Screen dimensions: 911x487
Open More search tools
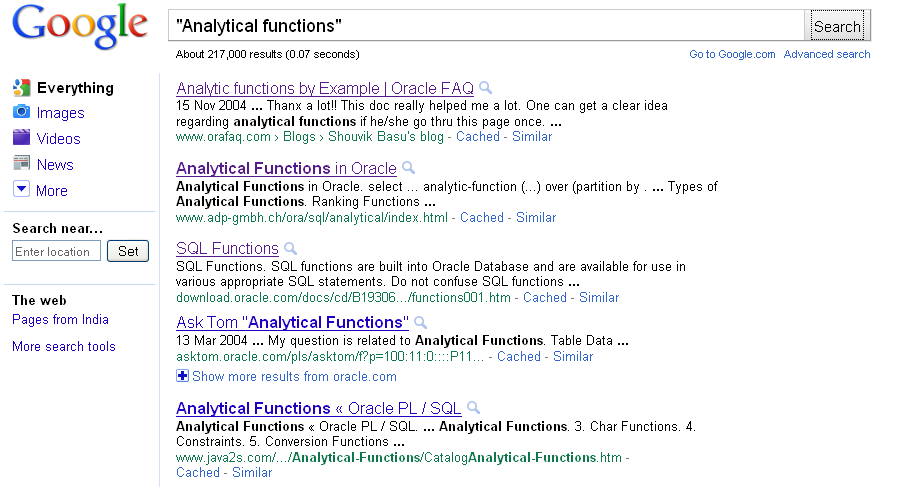(x=64, y=346)
